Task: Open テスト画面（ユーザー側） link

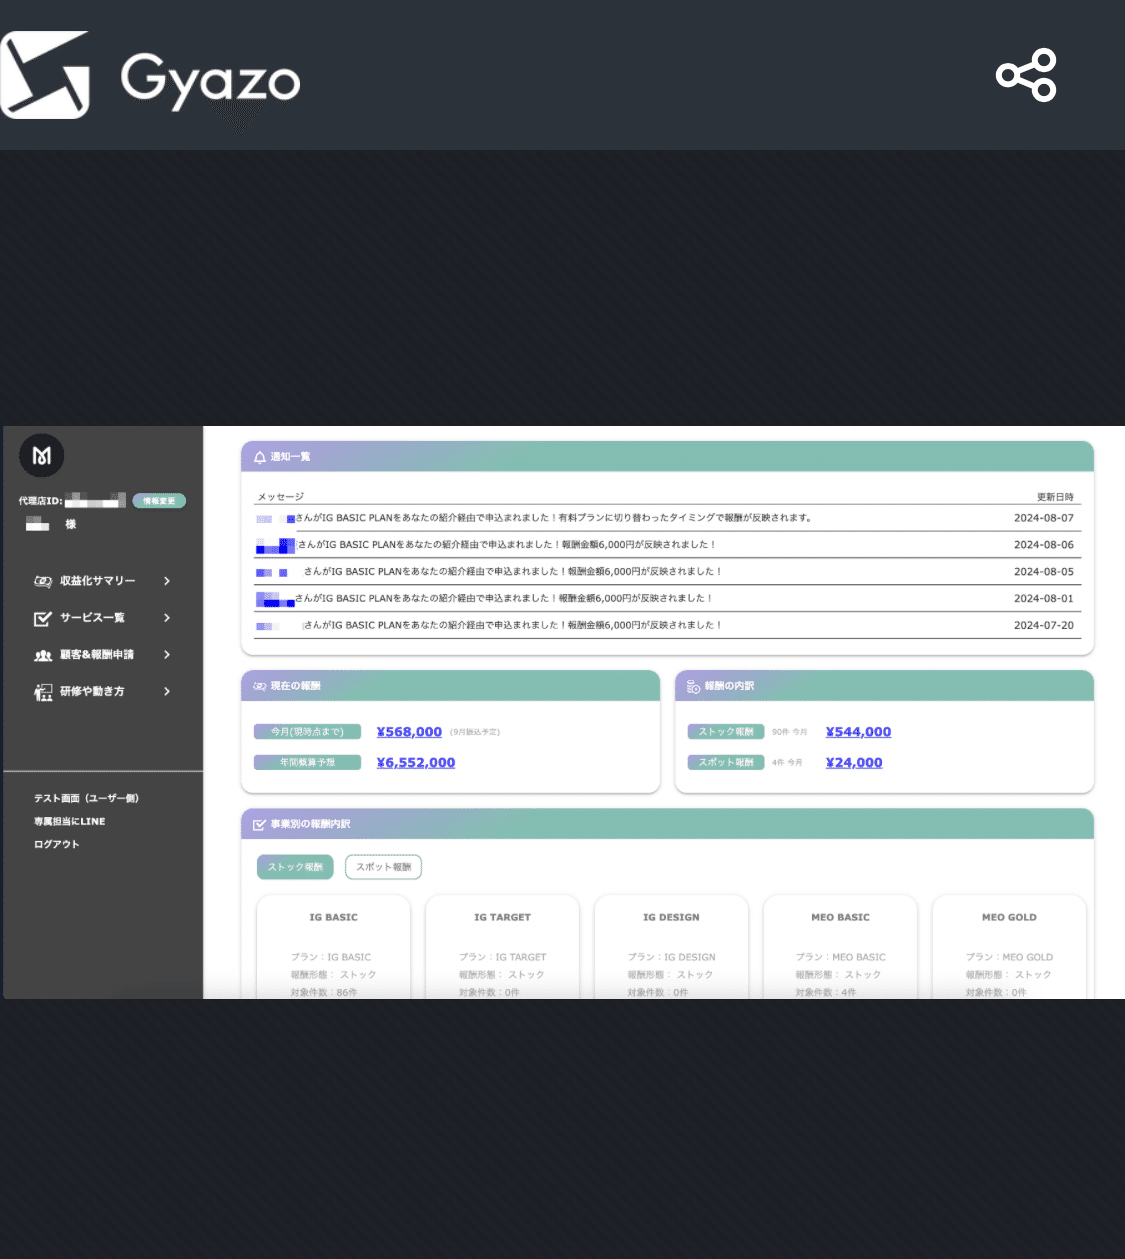Action: (x=86, y=798)
